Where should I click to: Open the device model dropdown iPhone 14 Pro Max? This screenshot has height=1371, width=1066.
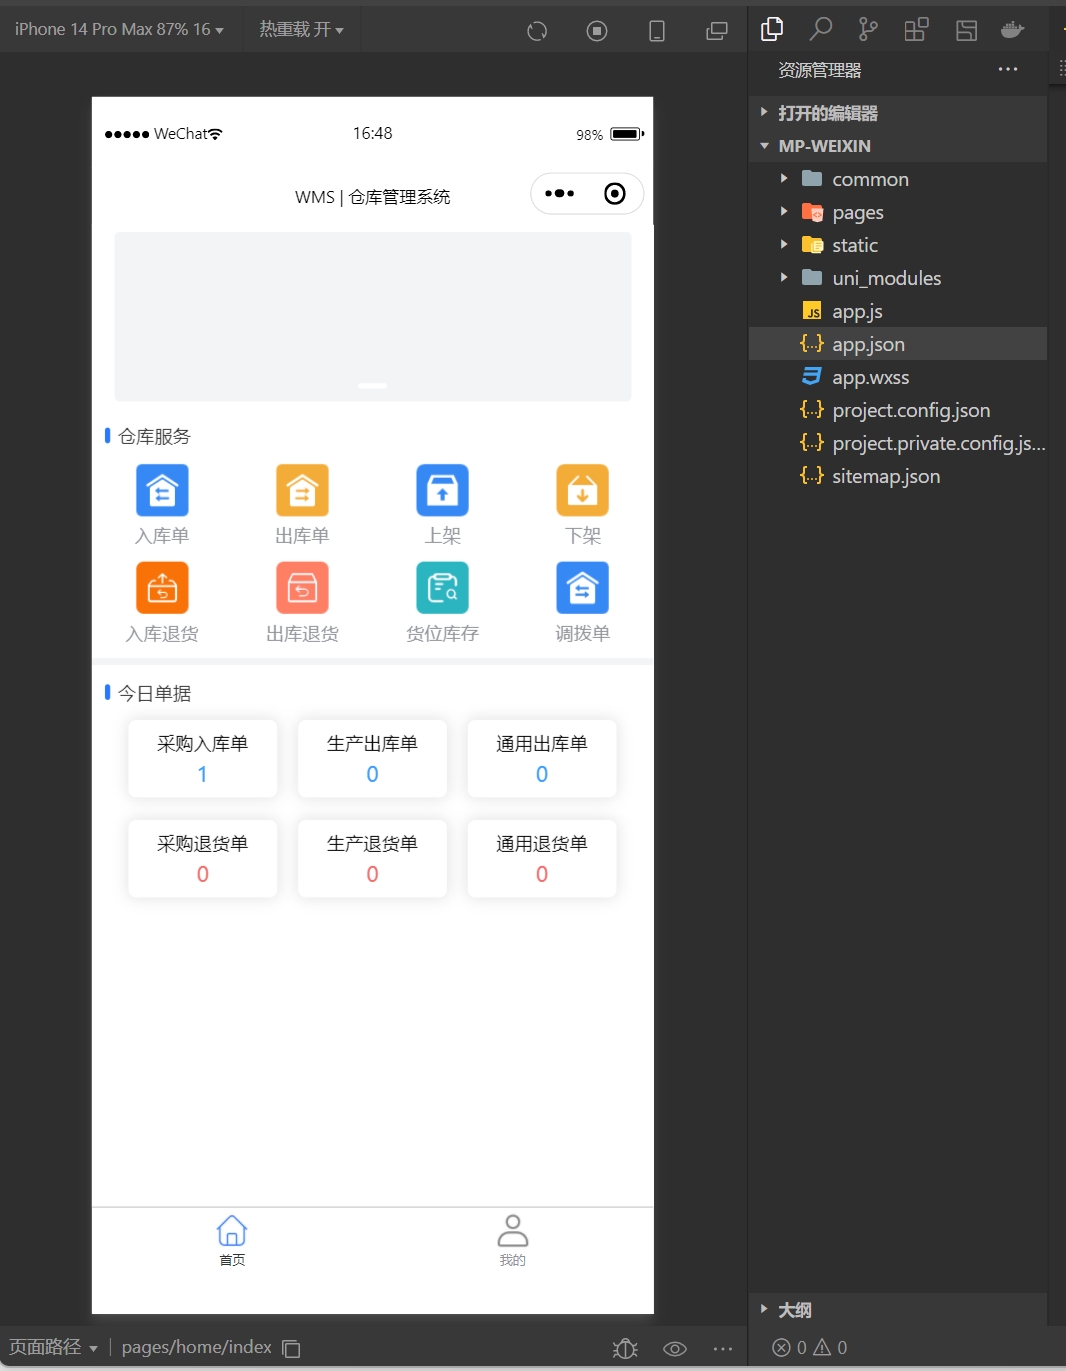tap(119, 29)
